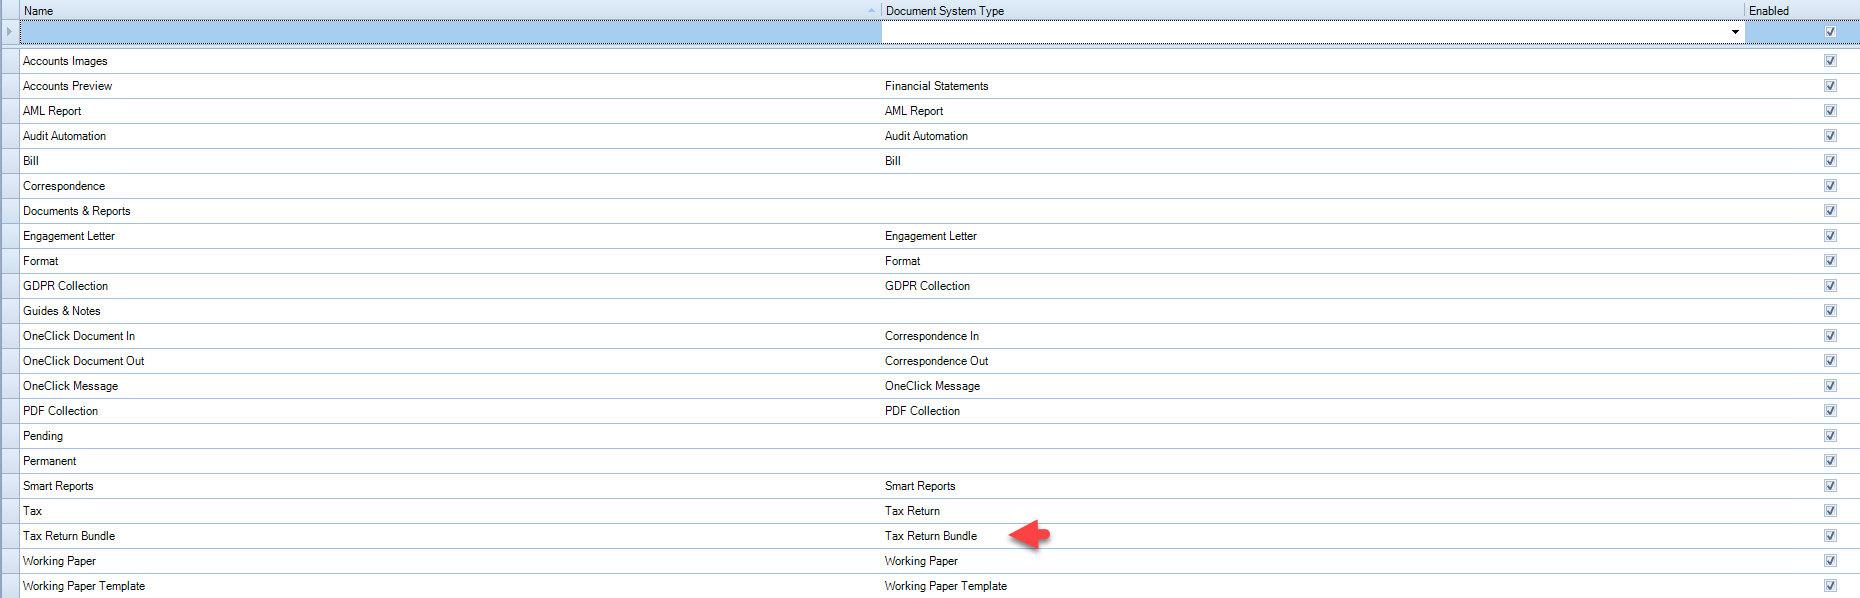Sort by Document System Type column header

1313,10
